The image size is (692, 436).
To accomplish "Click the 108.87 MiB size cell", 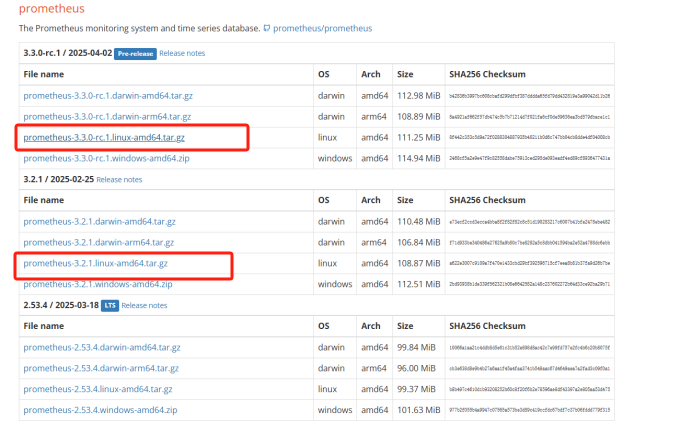I will tap(418, 263).
